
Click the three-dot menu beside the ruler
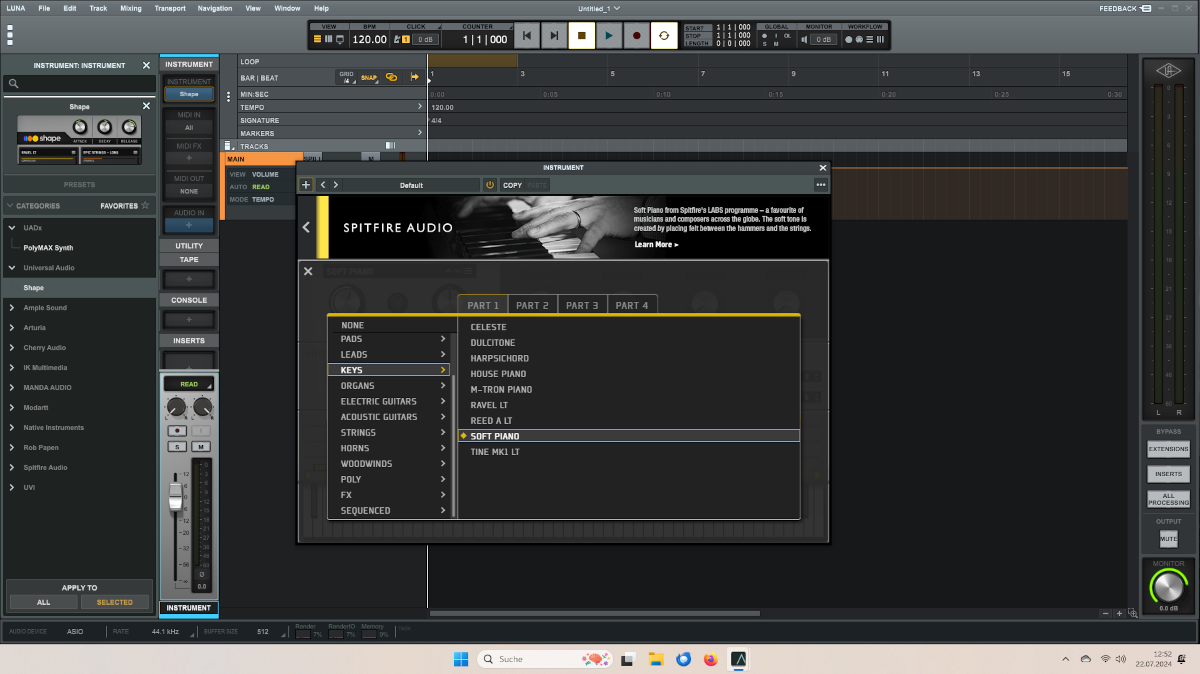[229, 97]
